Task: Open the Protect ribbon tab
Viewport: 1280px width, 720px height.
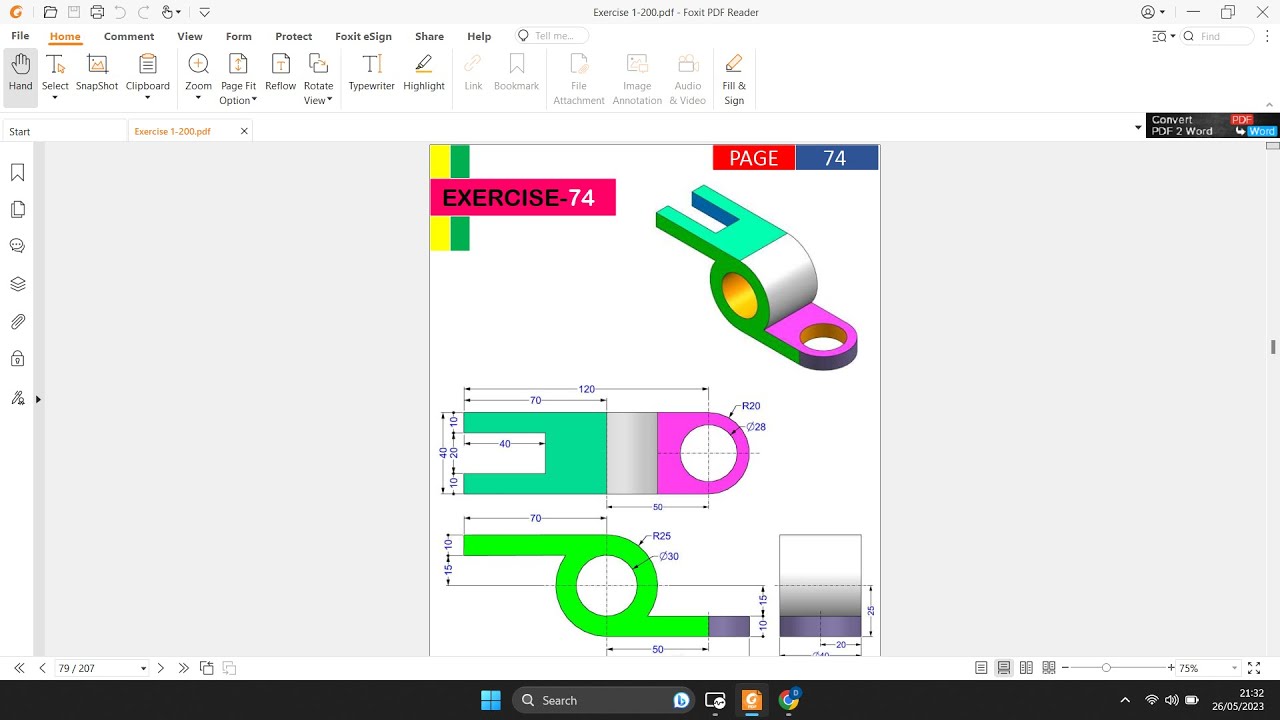Action: coord(294,36)
